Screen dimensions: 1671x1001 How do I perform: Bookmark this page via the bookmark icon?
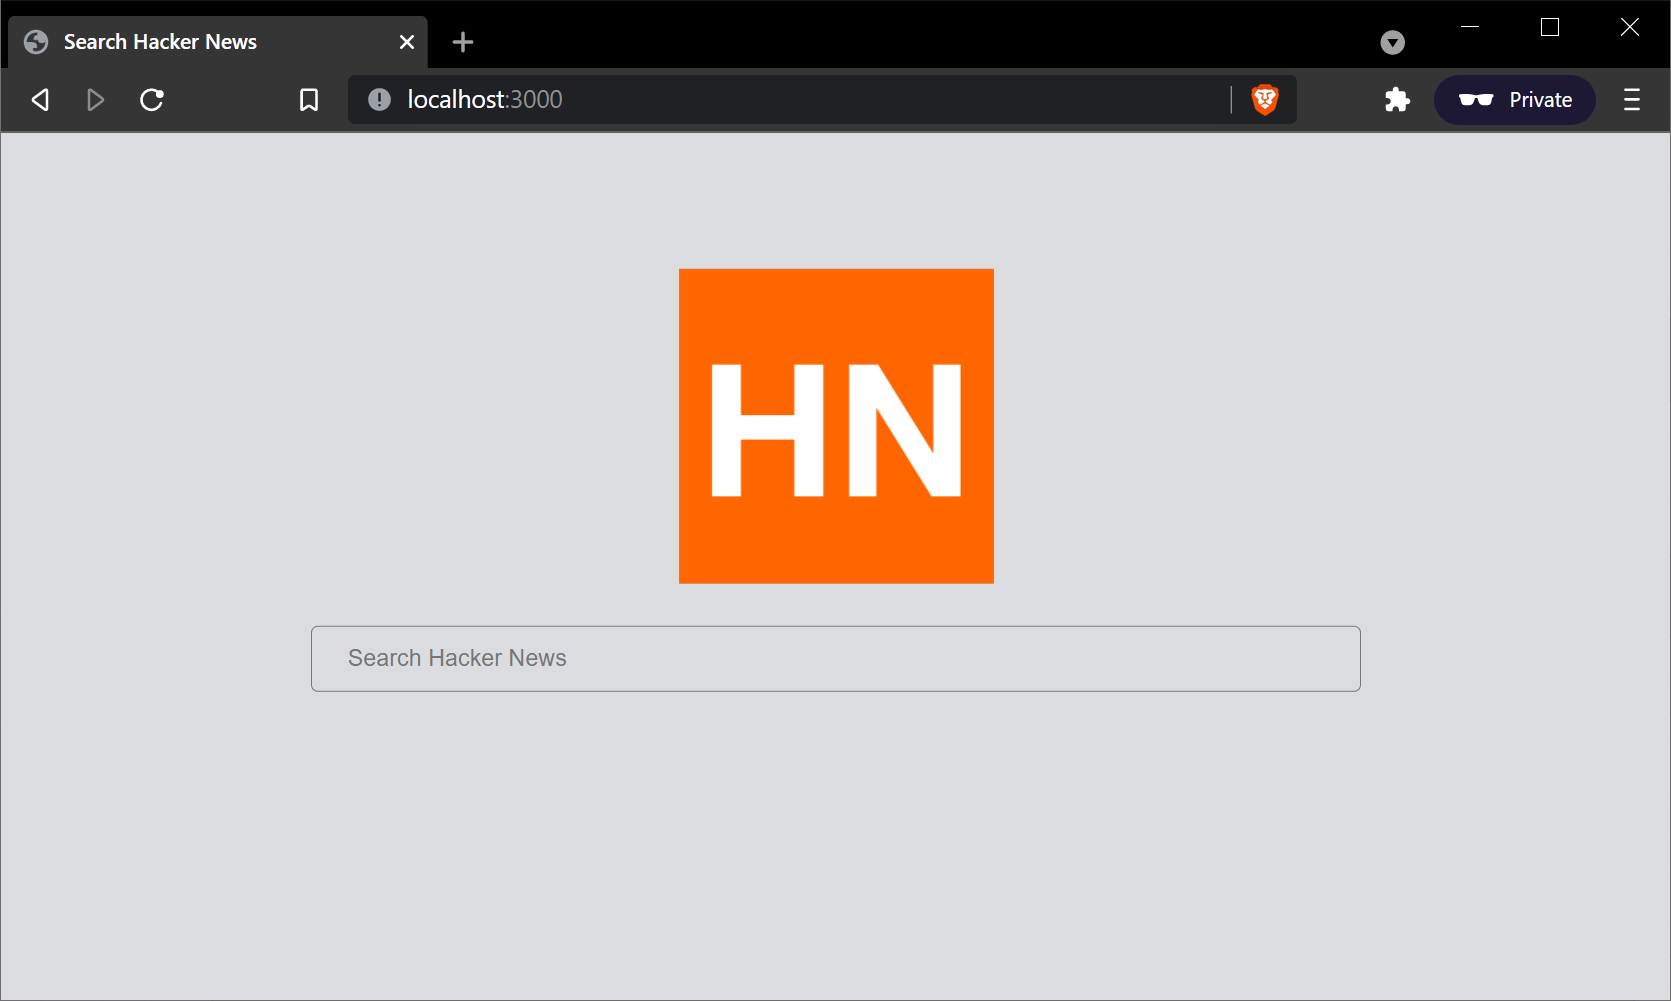pos(308,99)
